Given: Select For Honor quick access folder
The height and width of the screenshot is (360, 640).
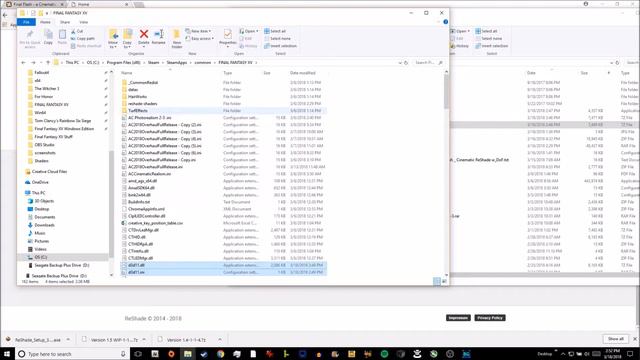Looking at the screenshot, I should click(43, 97).
